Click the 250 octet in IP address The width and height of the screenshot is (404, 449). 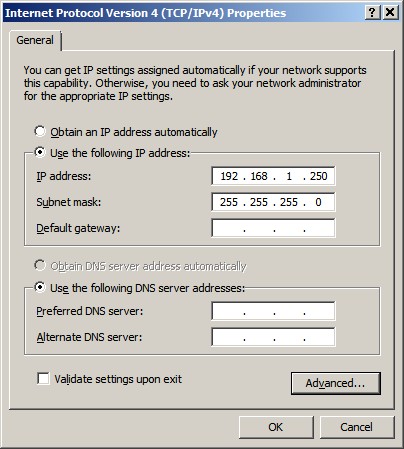tap(319, 176)
